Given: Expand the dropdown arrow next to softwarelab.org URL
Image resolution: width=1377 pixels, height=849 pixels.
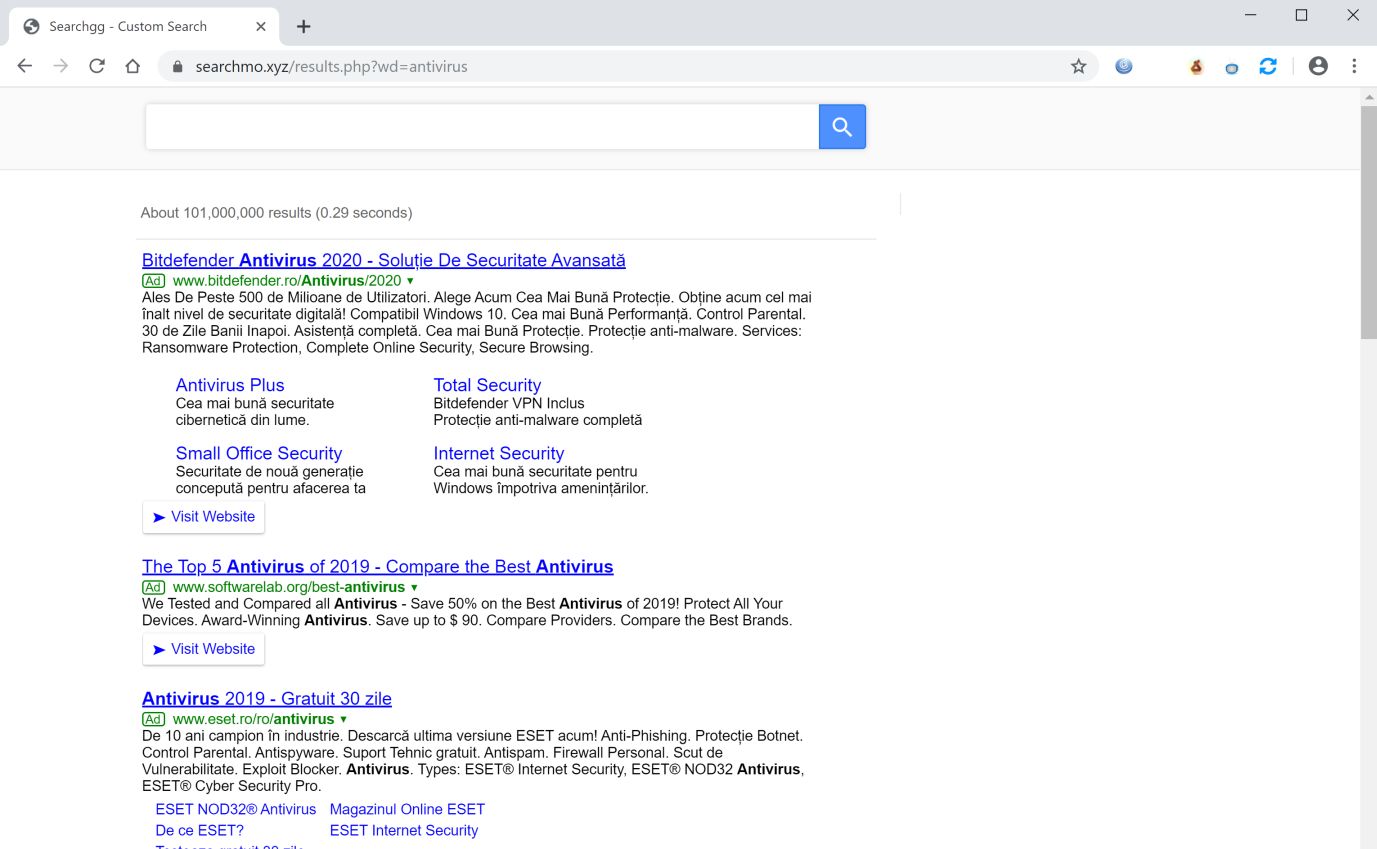Looking at the screenshot, I should [414, 588].
